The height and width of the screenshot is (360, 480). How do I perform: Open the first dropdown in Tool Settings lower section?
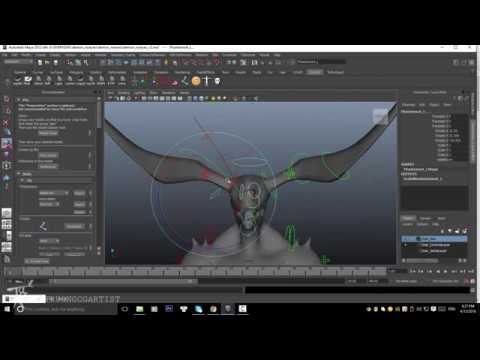coord(54,193)
